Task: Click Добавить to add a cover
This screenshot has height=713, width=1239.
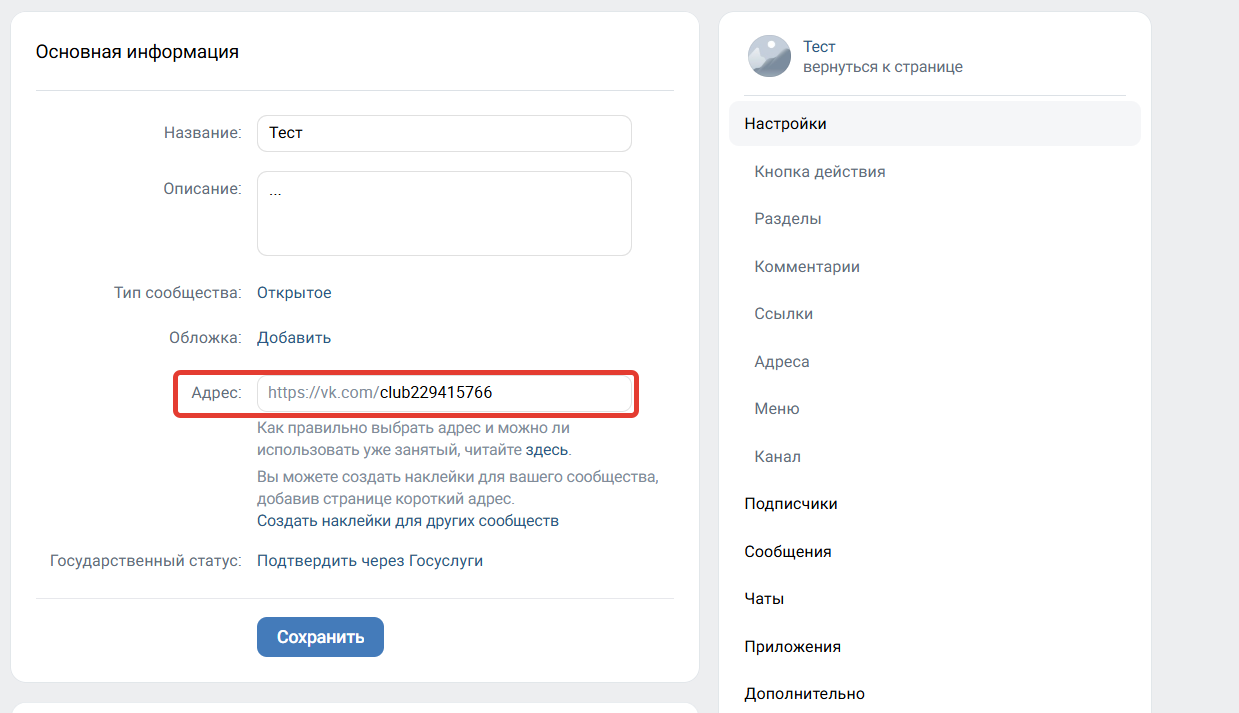Action: (x=294, y=338)
